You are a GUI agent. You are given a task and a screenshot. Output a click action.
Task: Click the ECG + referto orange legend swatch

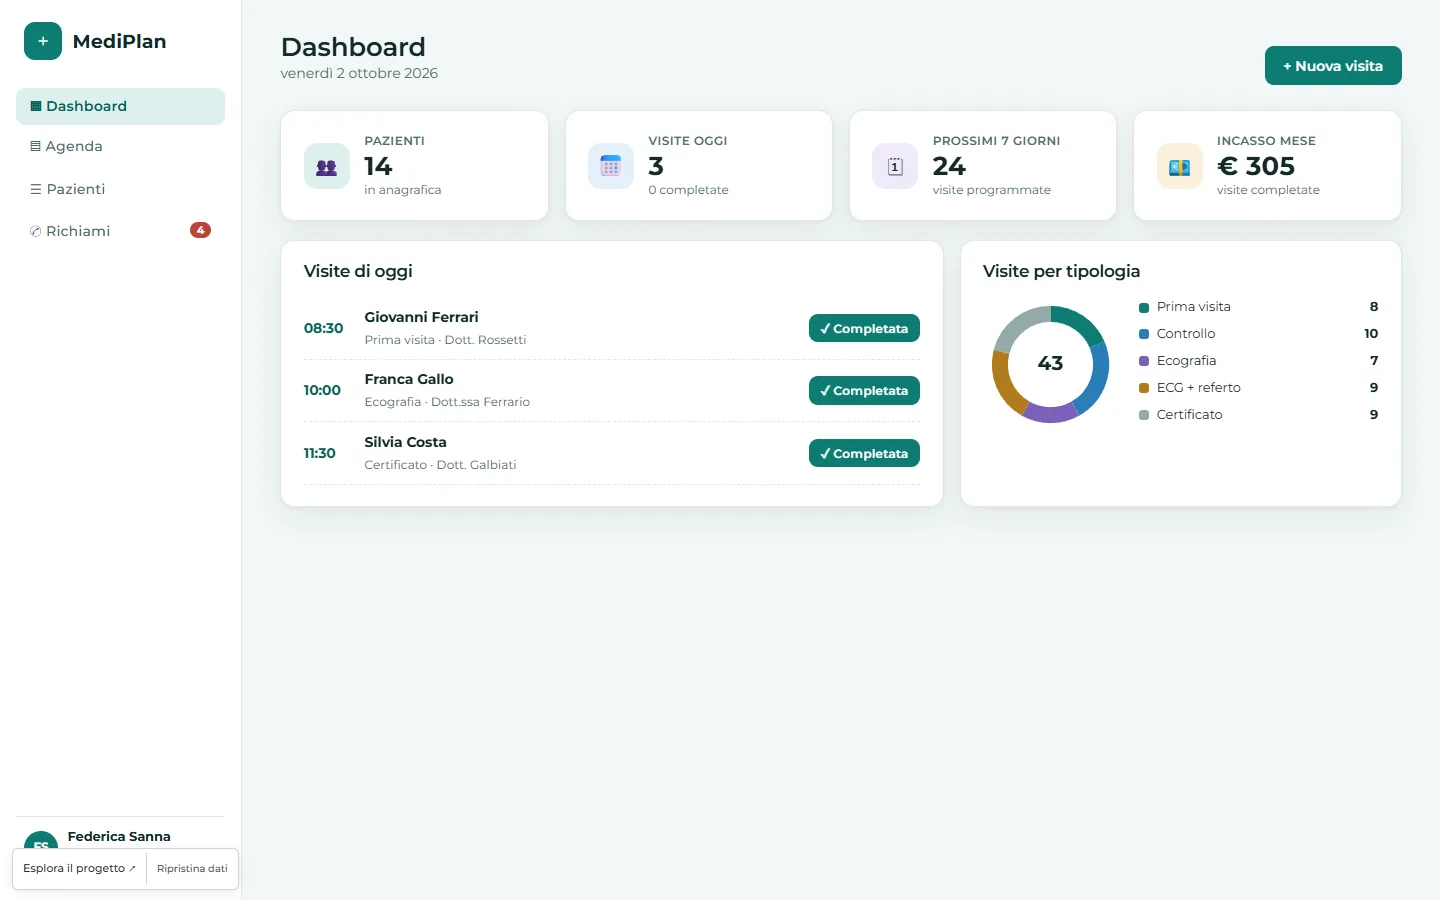[1144, 388]
